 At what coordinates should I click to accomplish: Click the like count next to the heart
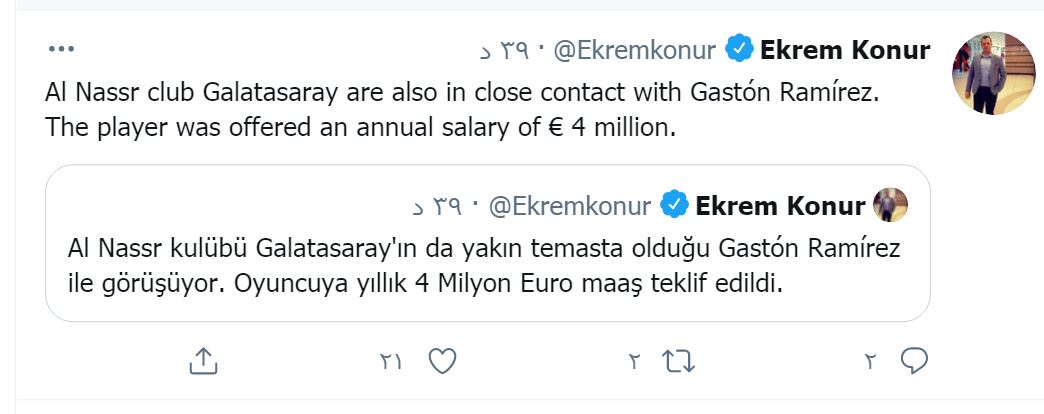click(x=391, y=362)
